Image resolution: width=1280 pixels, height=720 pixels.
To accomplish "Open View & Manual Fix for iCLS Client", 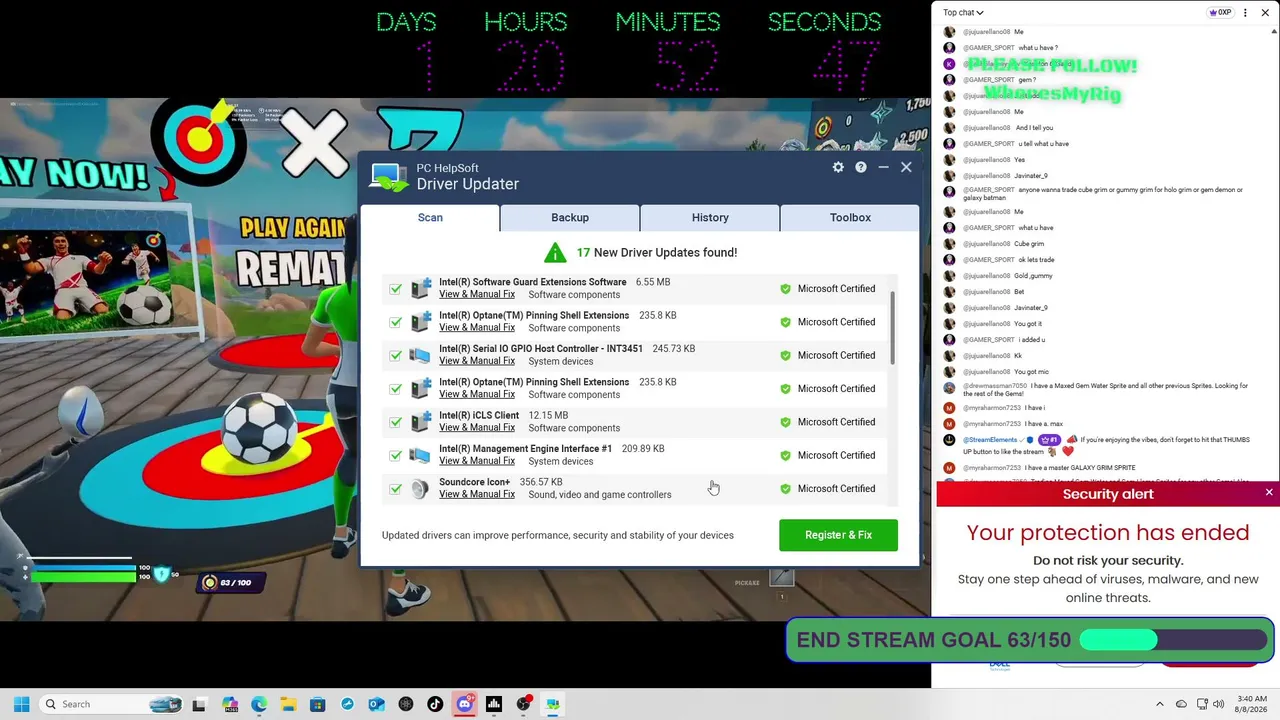I will [x=477, y=428].
